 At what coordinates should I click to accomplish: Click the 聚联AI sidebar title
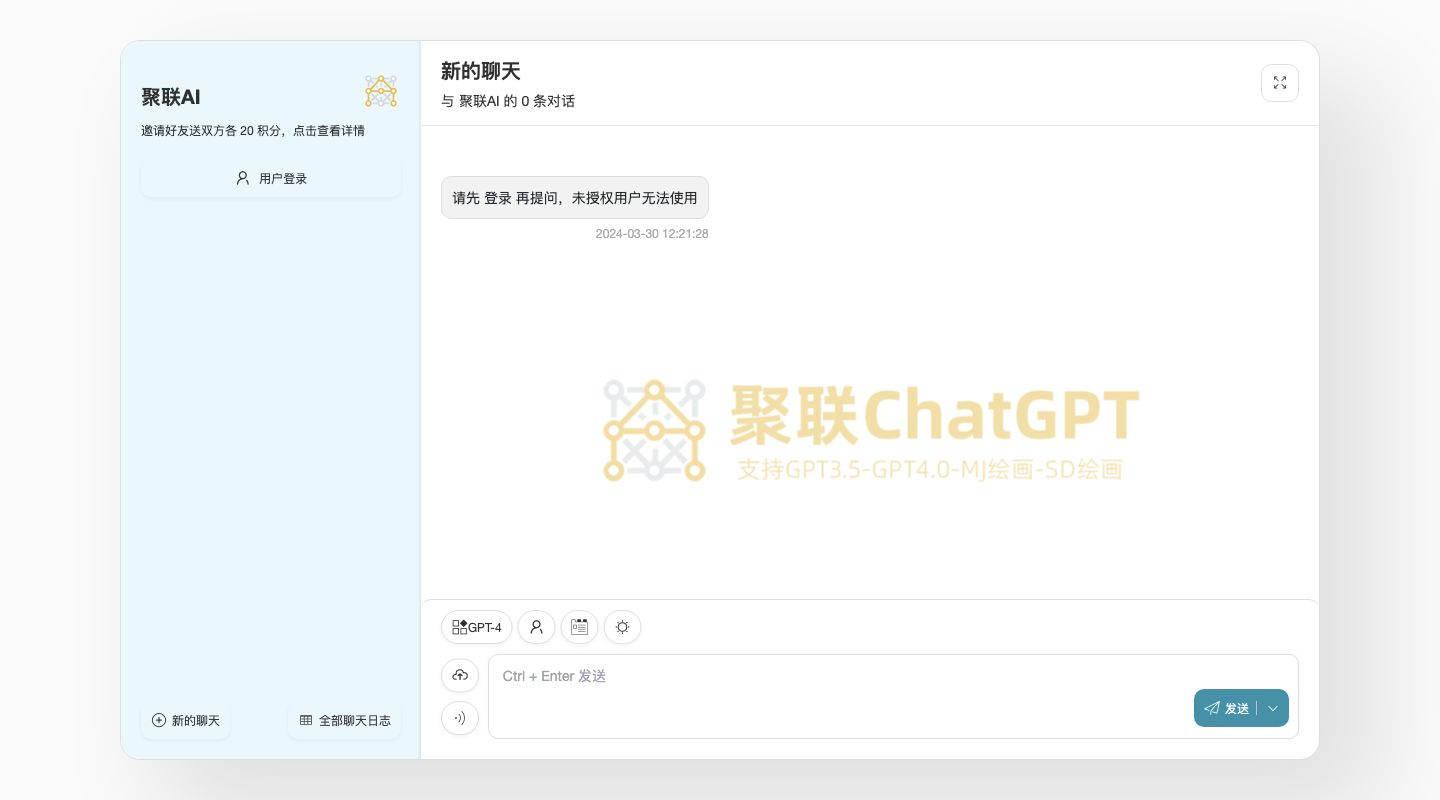click(171, 97)
